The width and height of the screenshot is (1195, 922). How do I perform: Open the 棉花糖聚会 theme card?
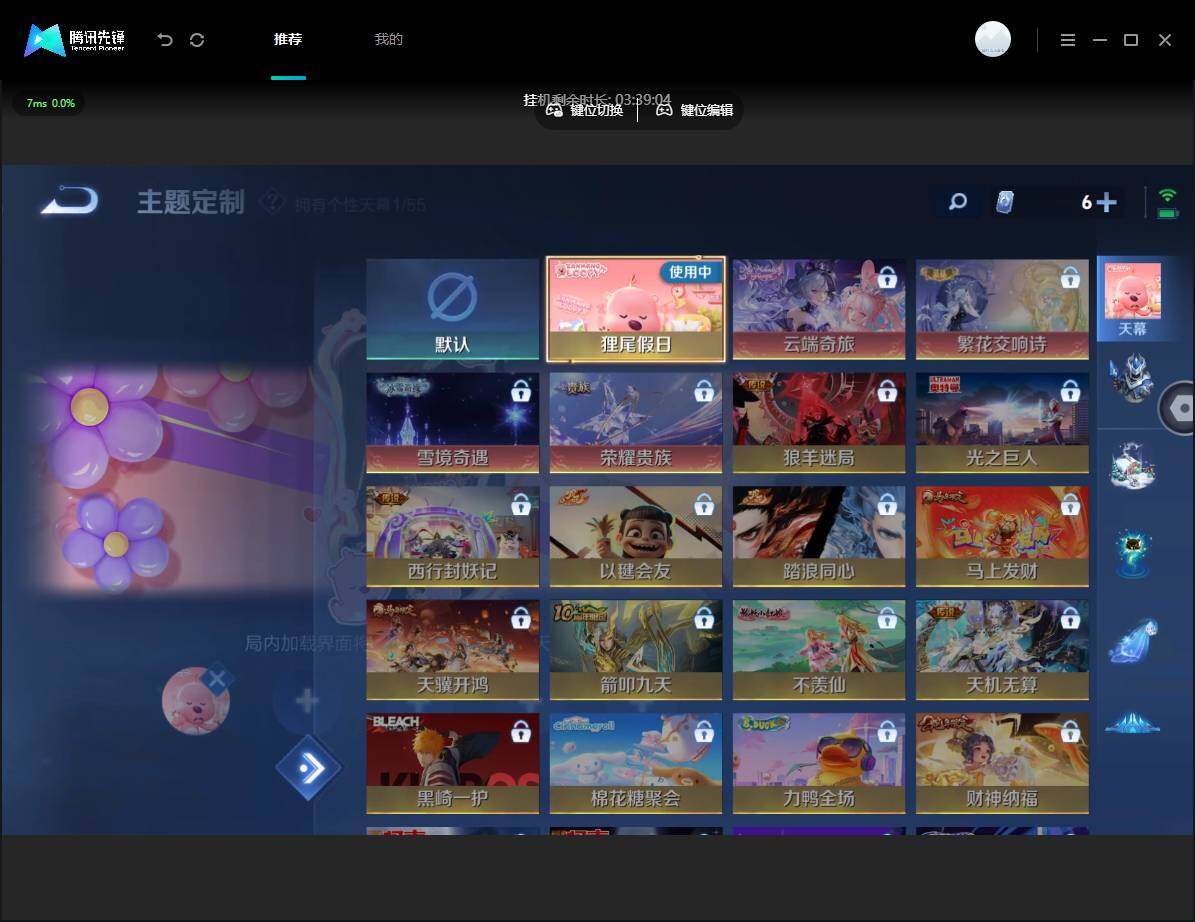636,764
